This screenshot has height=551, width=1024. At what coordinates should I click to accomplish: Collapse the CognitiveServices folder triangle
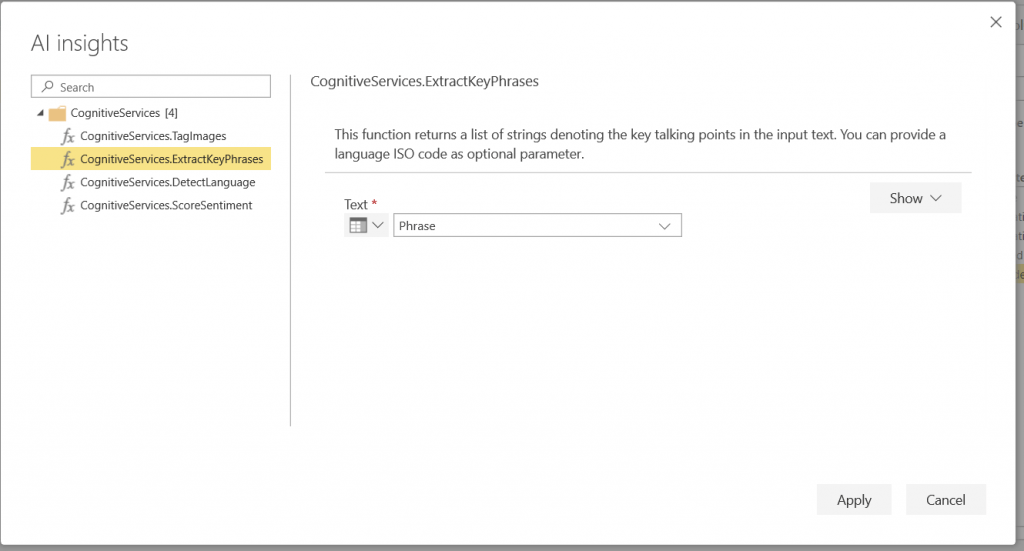click(x=40, y=113)
